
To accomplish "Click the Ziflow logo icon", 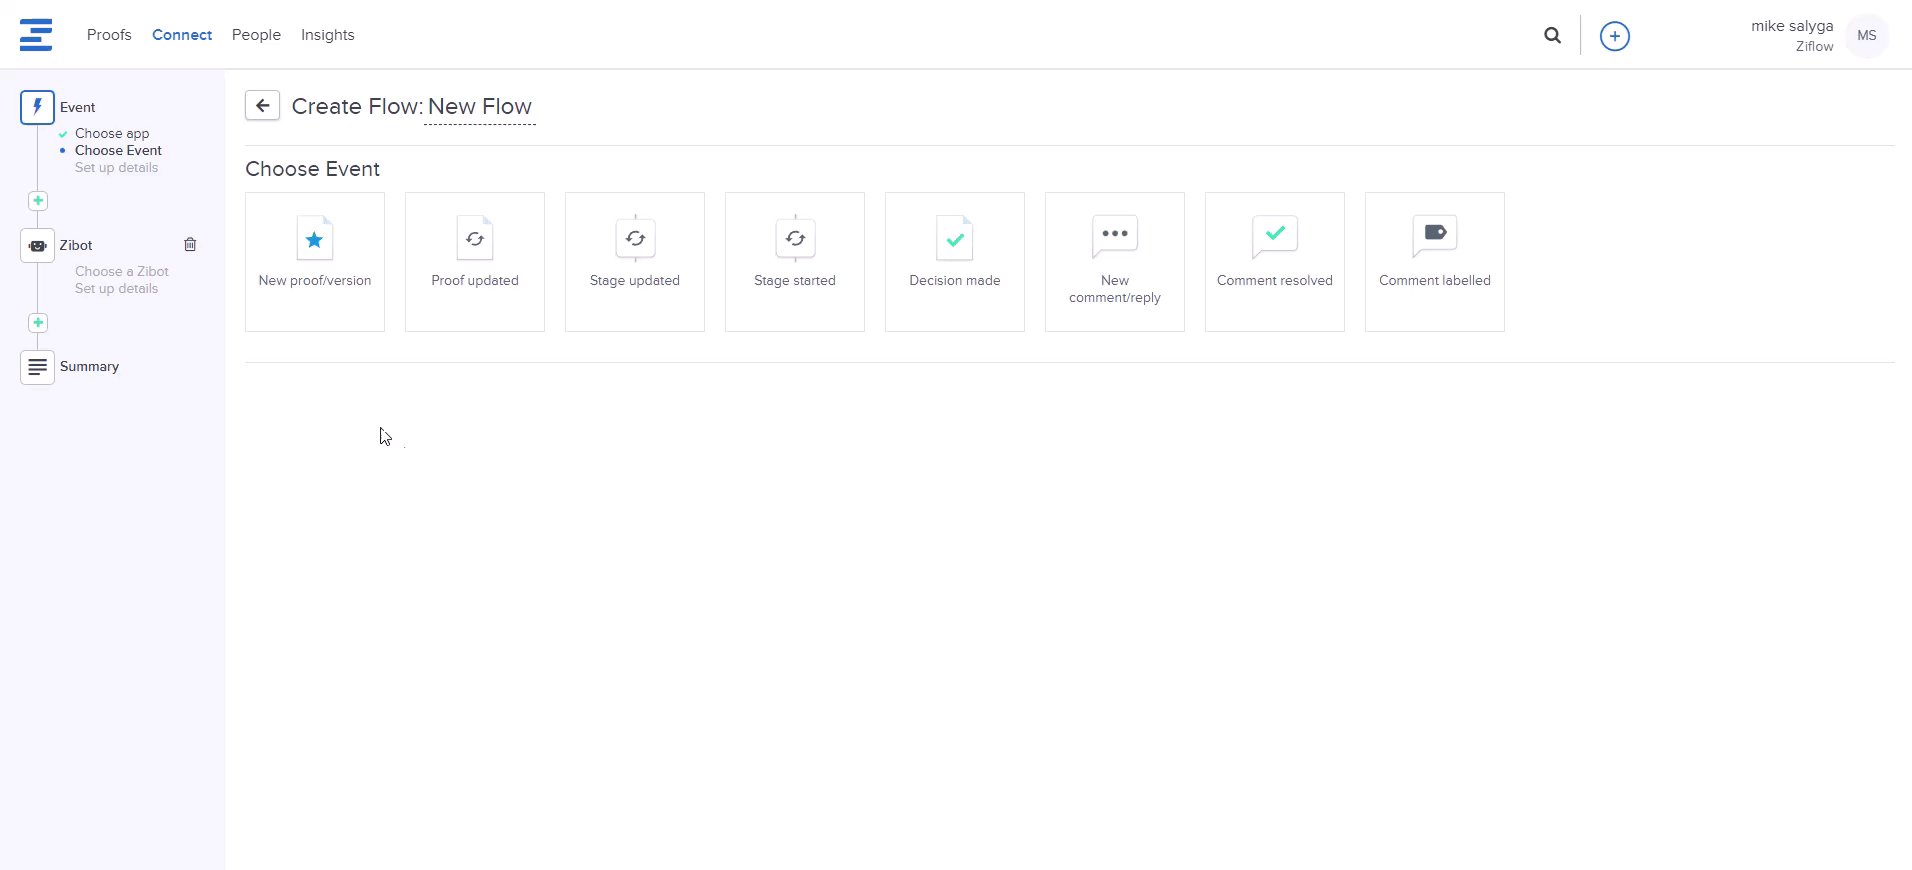I will [36, 35].
